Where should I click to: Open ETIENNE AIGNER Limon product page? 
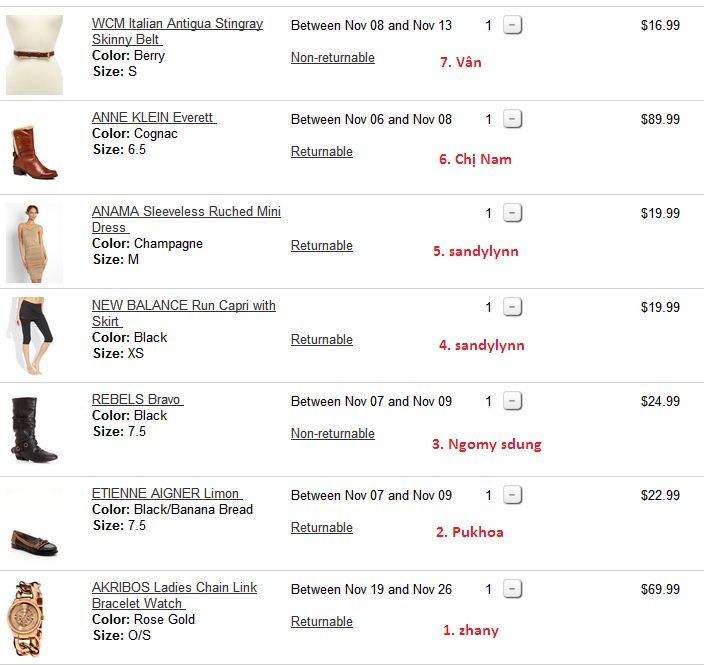pyautogui.click(x=166, y=493)
